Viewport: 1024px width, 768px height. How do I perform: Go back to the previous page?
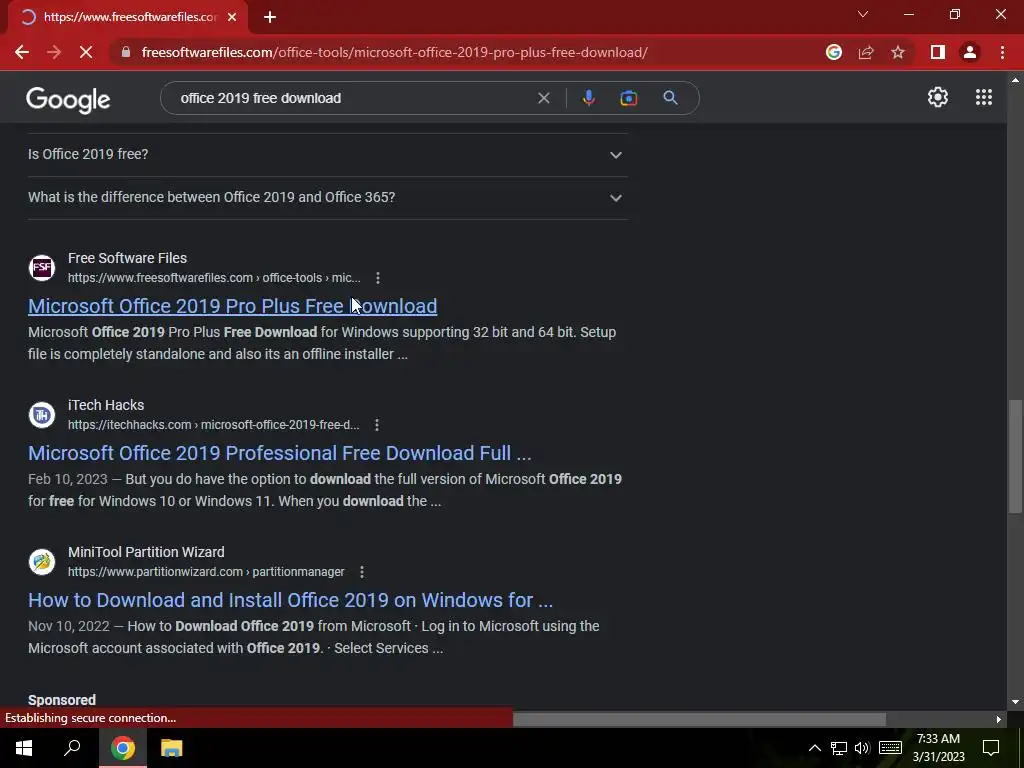pos(22,52)
